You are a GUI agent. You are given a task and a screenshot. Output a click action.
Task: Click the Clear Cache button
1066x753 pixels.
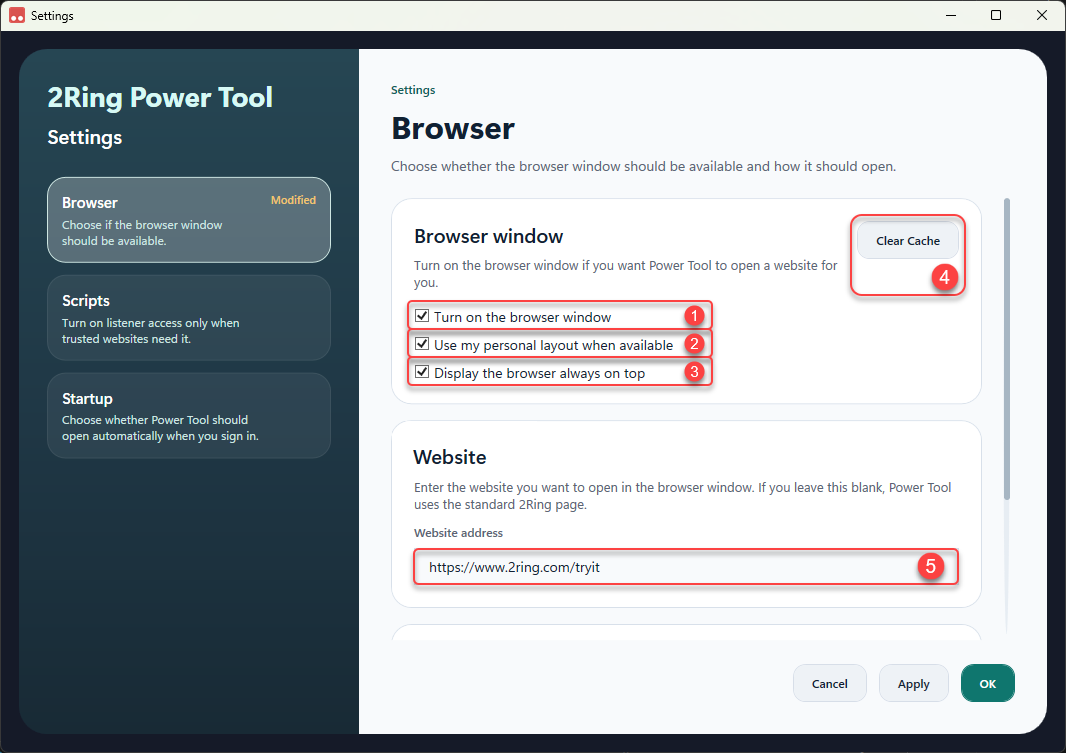(x=908, y=241)
